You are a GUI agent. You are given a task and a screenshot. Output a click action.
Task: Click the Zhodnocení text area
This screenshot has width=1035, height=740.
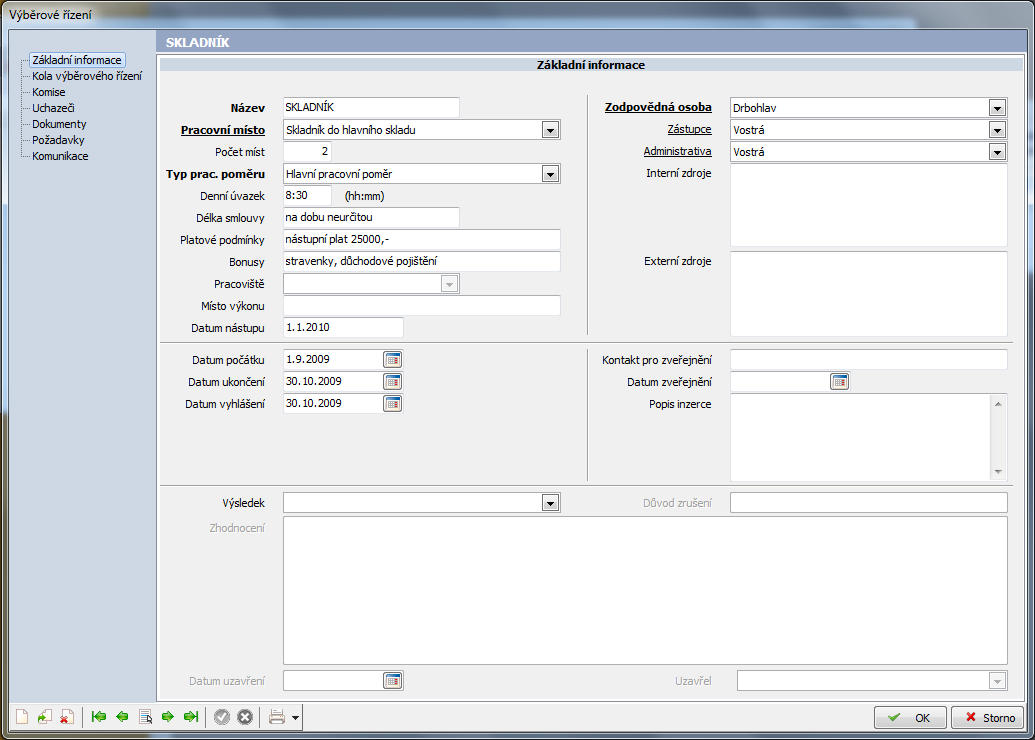[x=645, y=590]
